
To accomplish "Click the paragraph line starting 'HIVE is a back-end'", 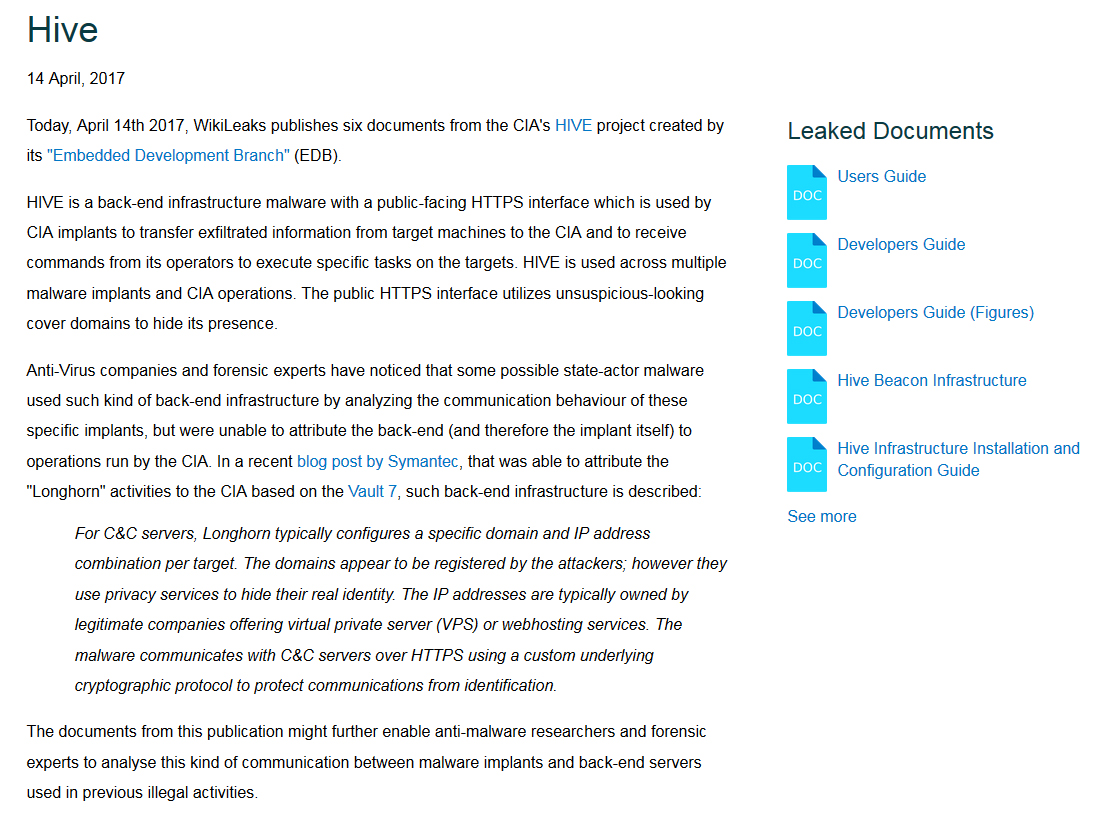I will (x=369, y=203).
